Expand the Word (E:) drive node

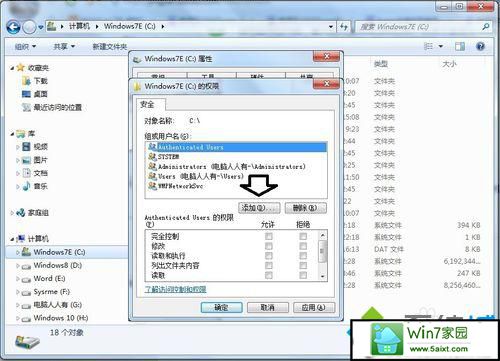pos(18,279)
